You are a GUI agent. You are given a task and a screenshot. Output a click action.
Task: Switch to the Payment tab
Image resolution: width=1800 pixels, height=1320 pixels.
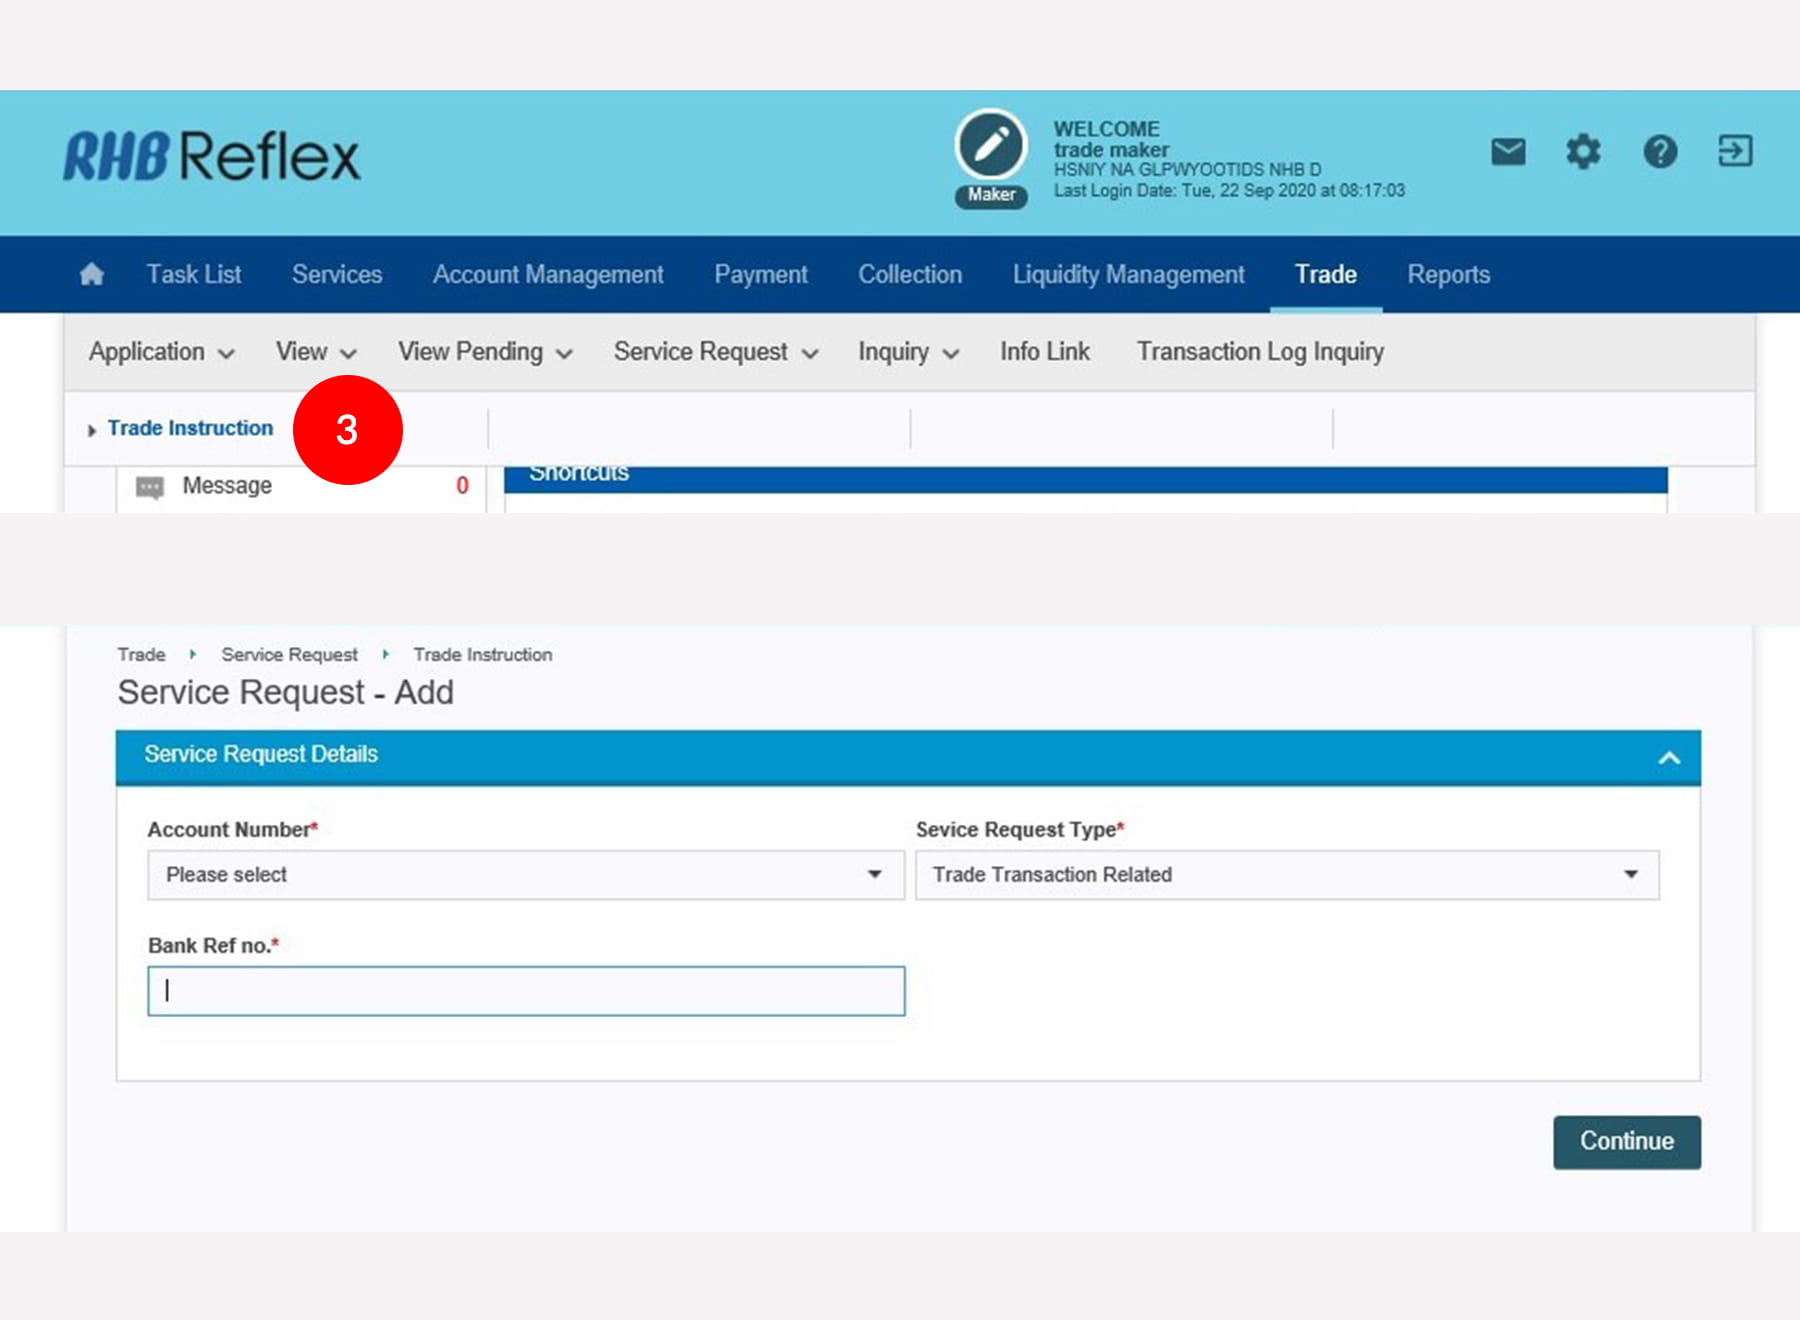tap(760, 275)
